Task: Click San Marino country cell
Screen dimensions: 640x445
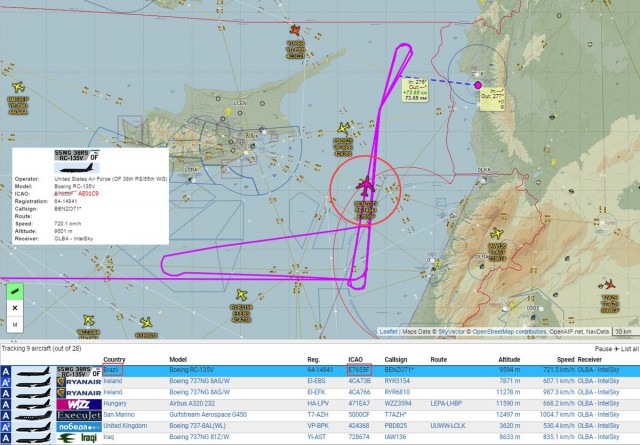Action: point(119,415)
